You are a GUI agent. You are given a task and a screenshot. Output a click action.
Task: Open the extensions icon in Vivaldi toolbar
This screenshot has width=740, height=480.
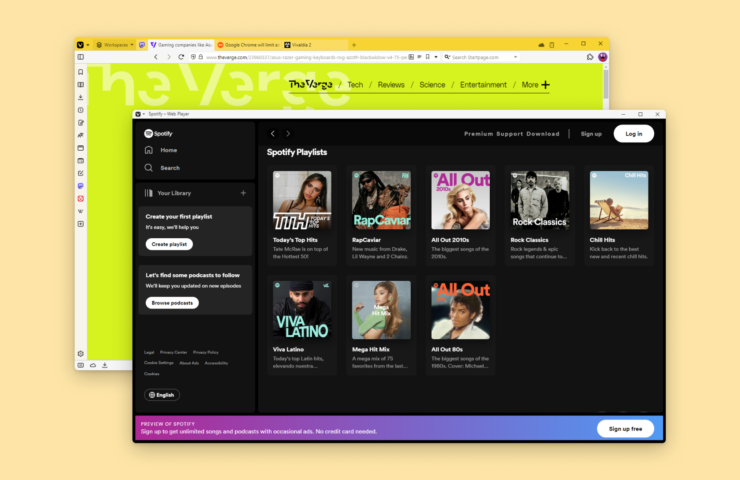pos(590,57)
